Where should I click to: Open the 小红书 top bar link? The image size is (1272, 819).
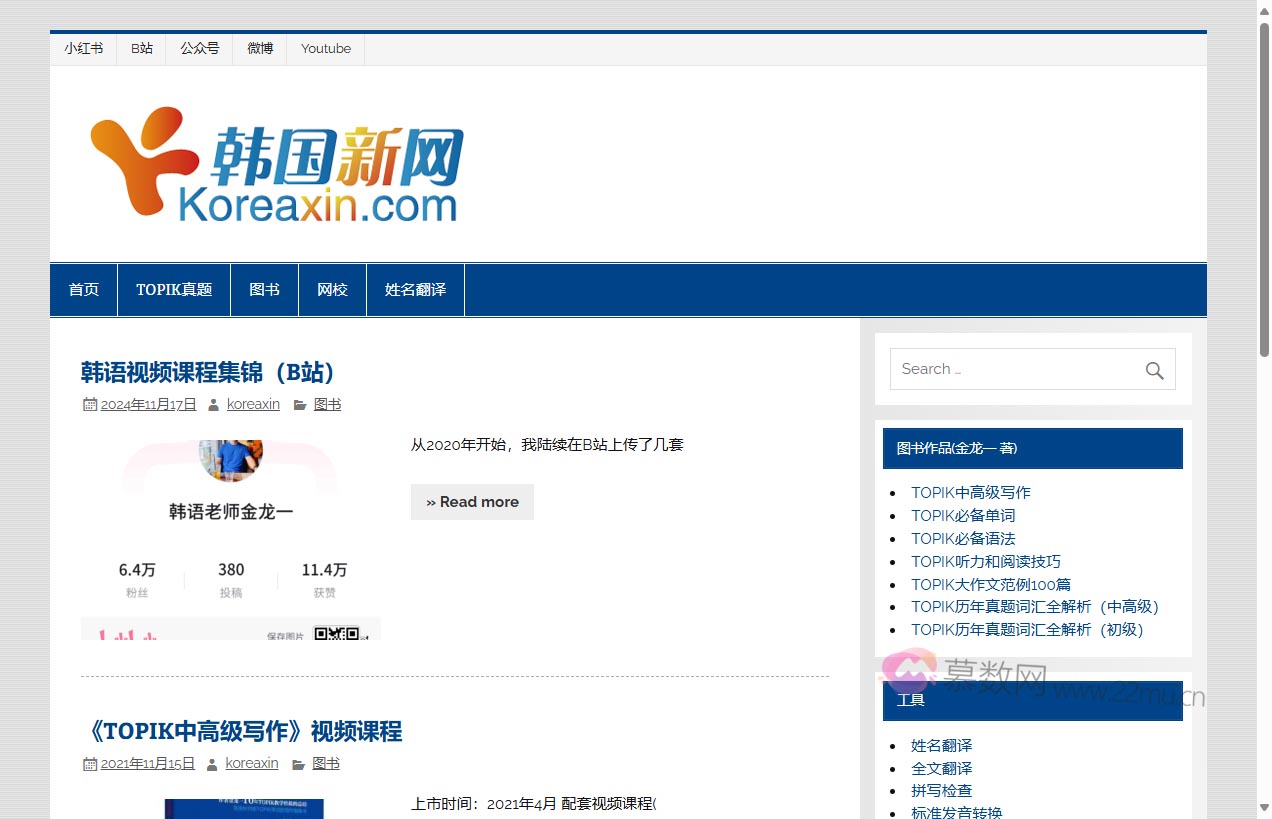tap(84, 48)
